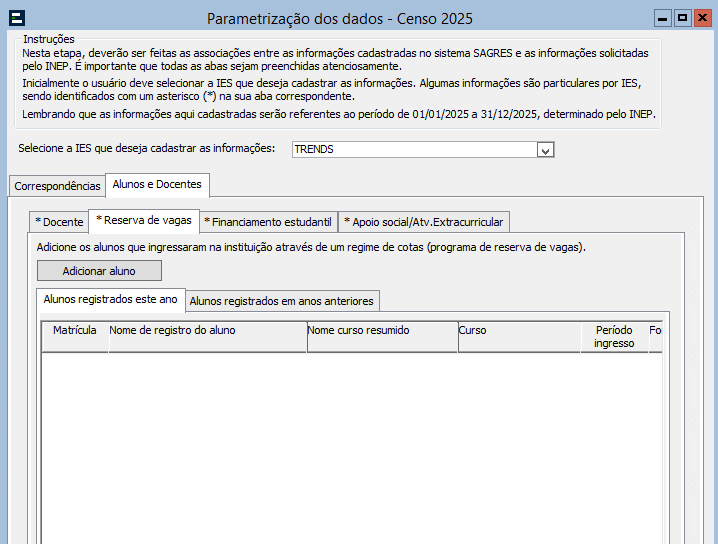This screenshot has width=718, height=544.
Task: Open the Docente sub-tab
Action: point(59,222)
